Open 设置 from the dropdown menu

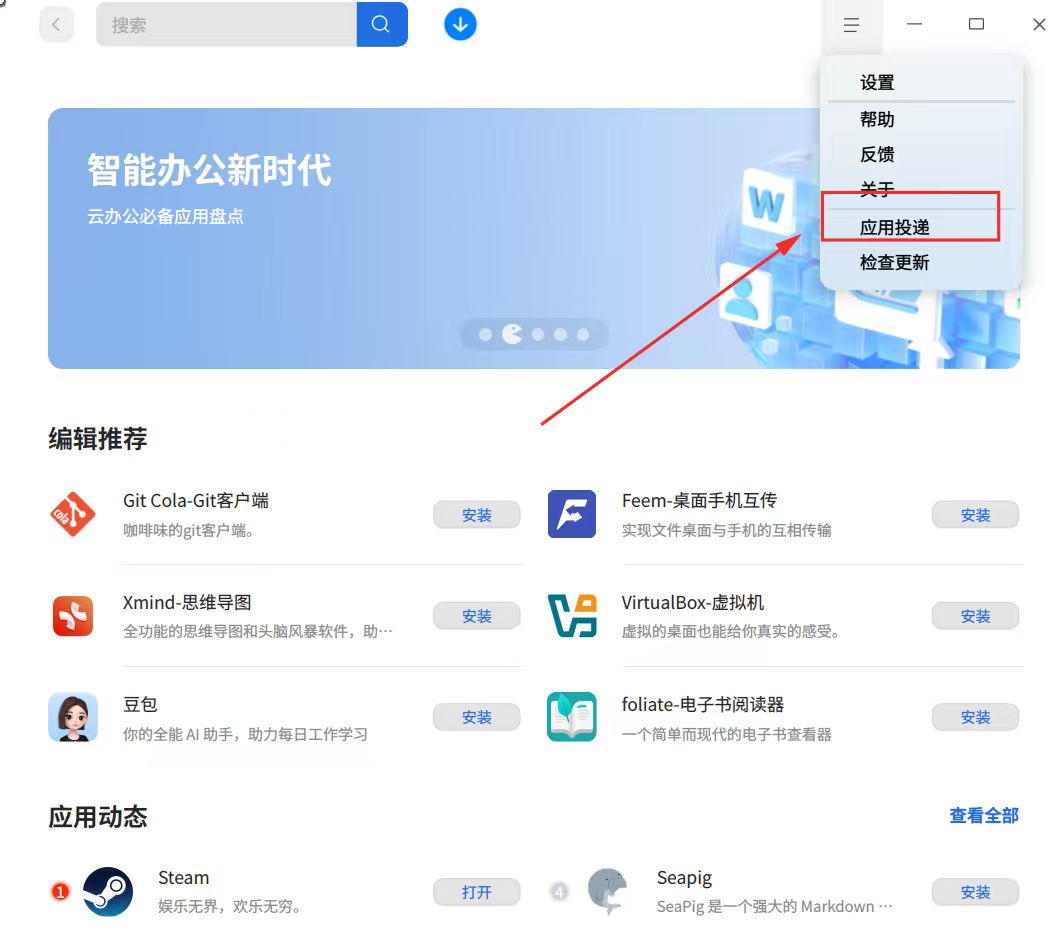tap(878, 82)
